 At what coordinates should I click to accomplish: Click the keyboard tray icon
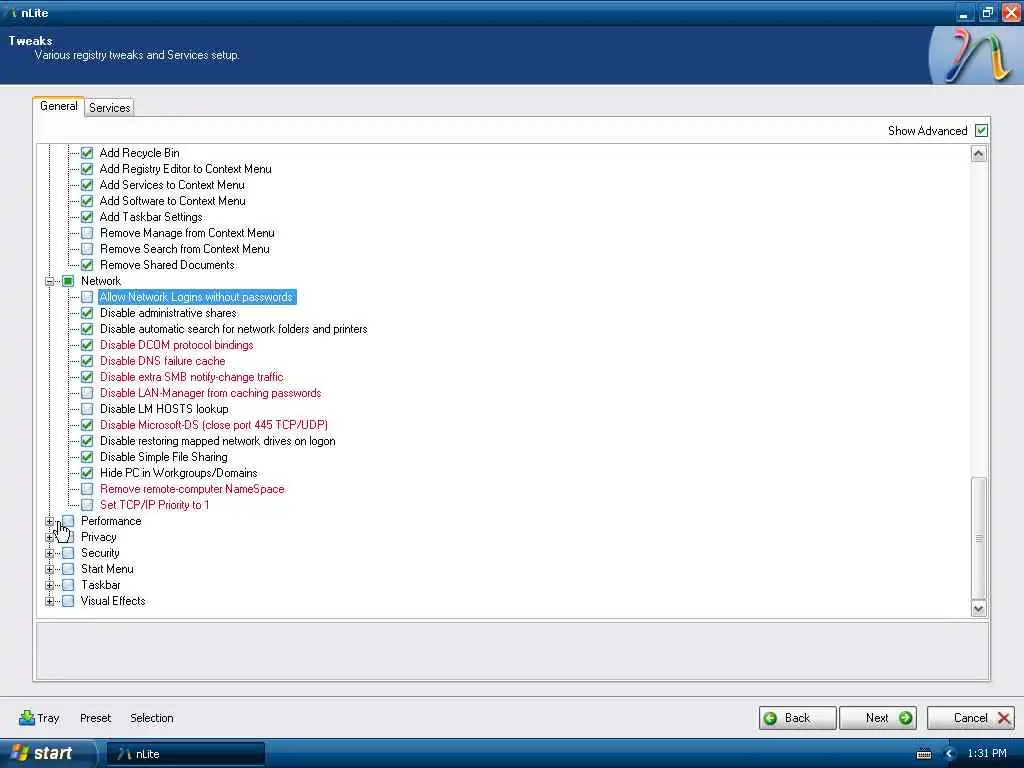click(924, 754)
